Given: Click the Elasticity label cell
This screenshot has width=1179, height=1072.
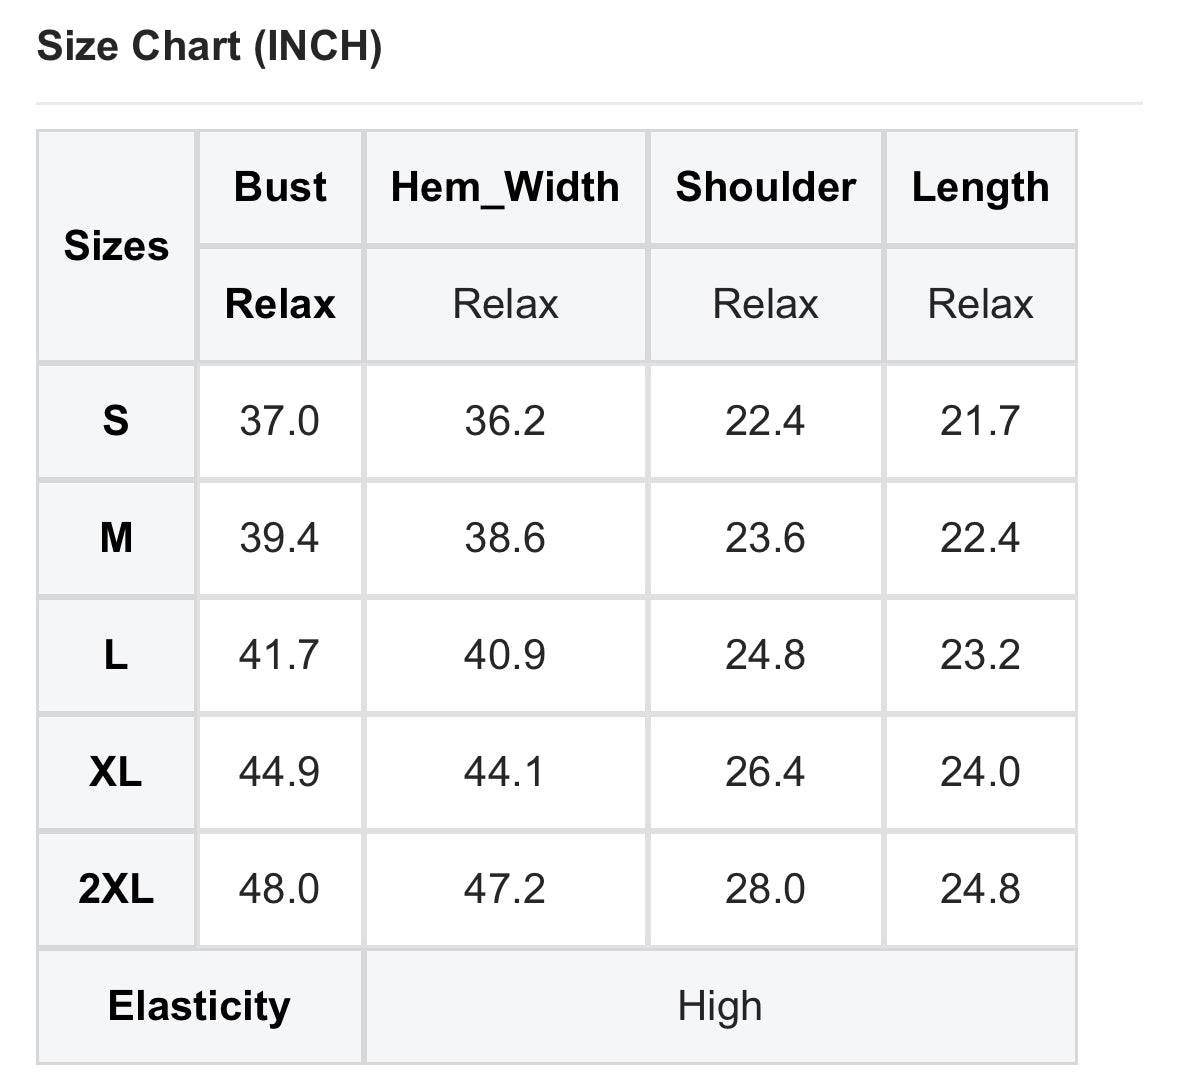Looking at the screenshot, I should tap(200, 1007).
